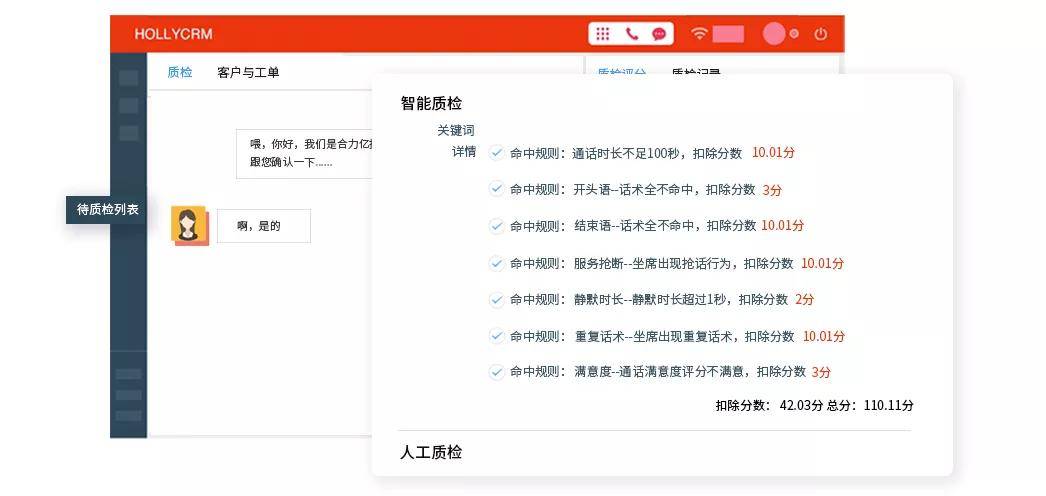Open the 待质检列表 sidebar label

(x=107, y=209)
